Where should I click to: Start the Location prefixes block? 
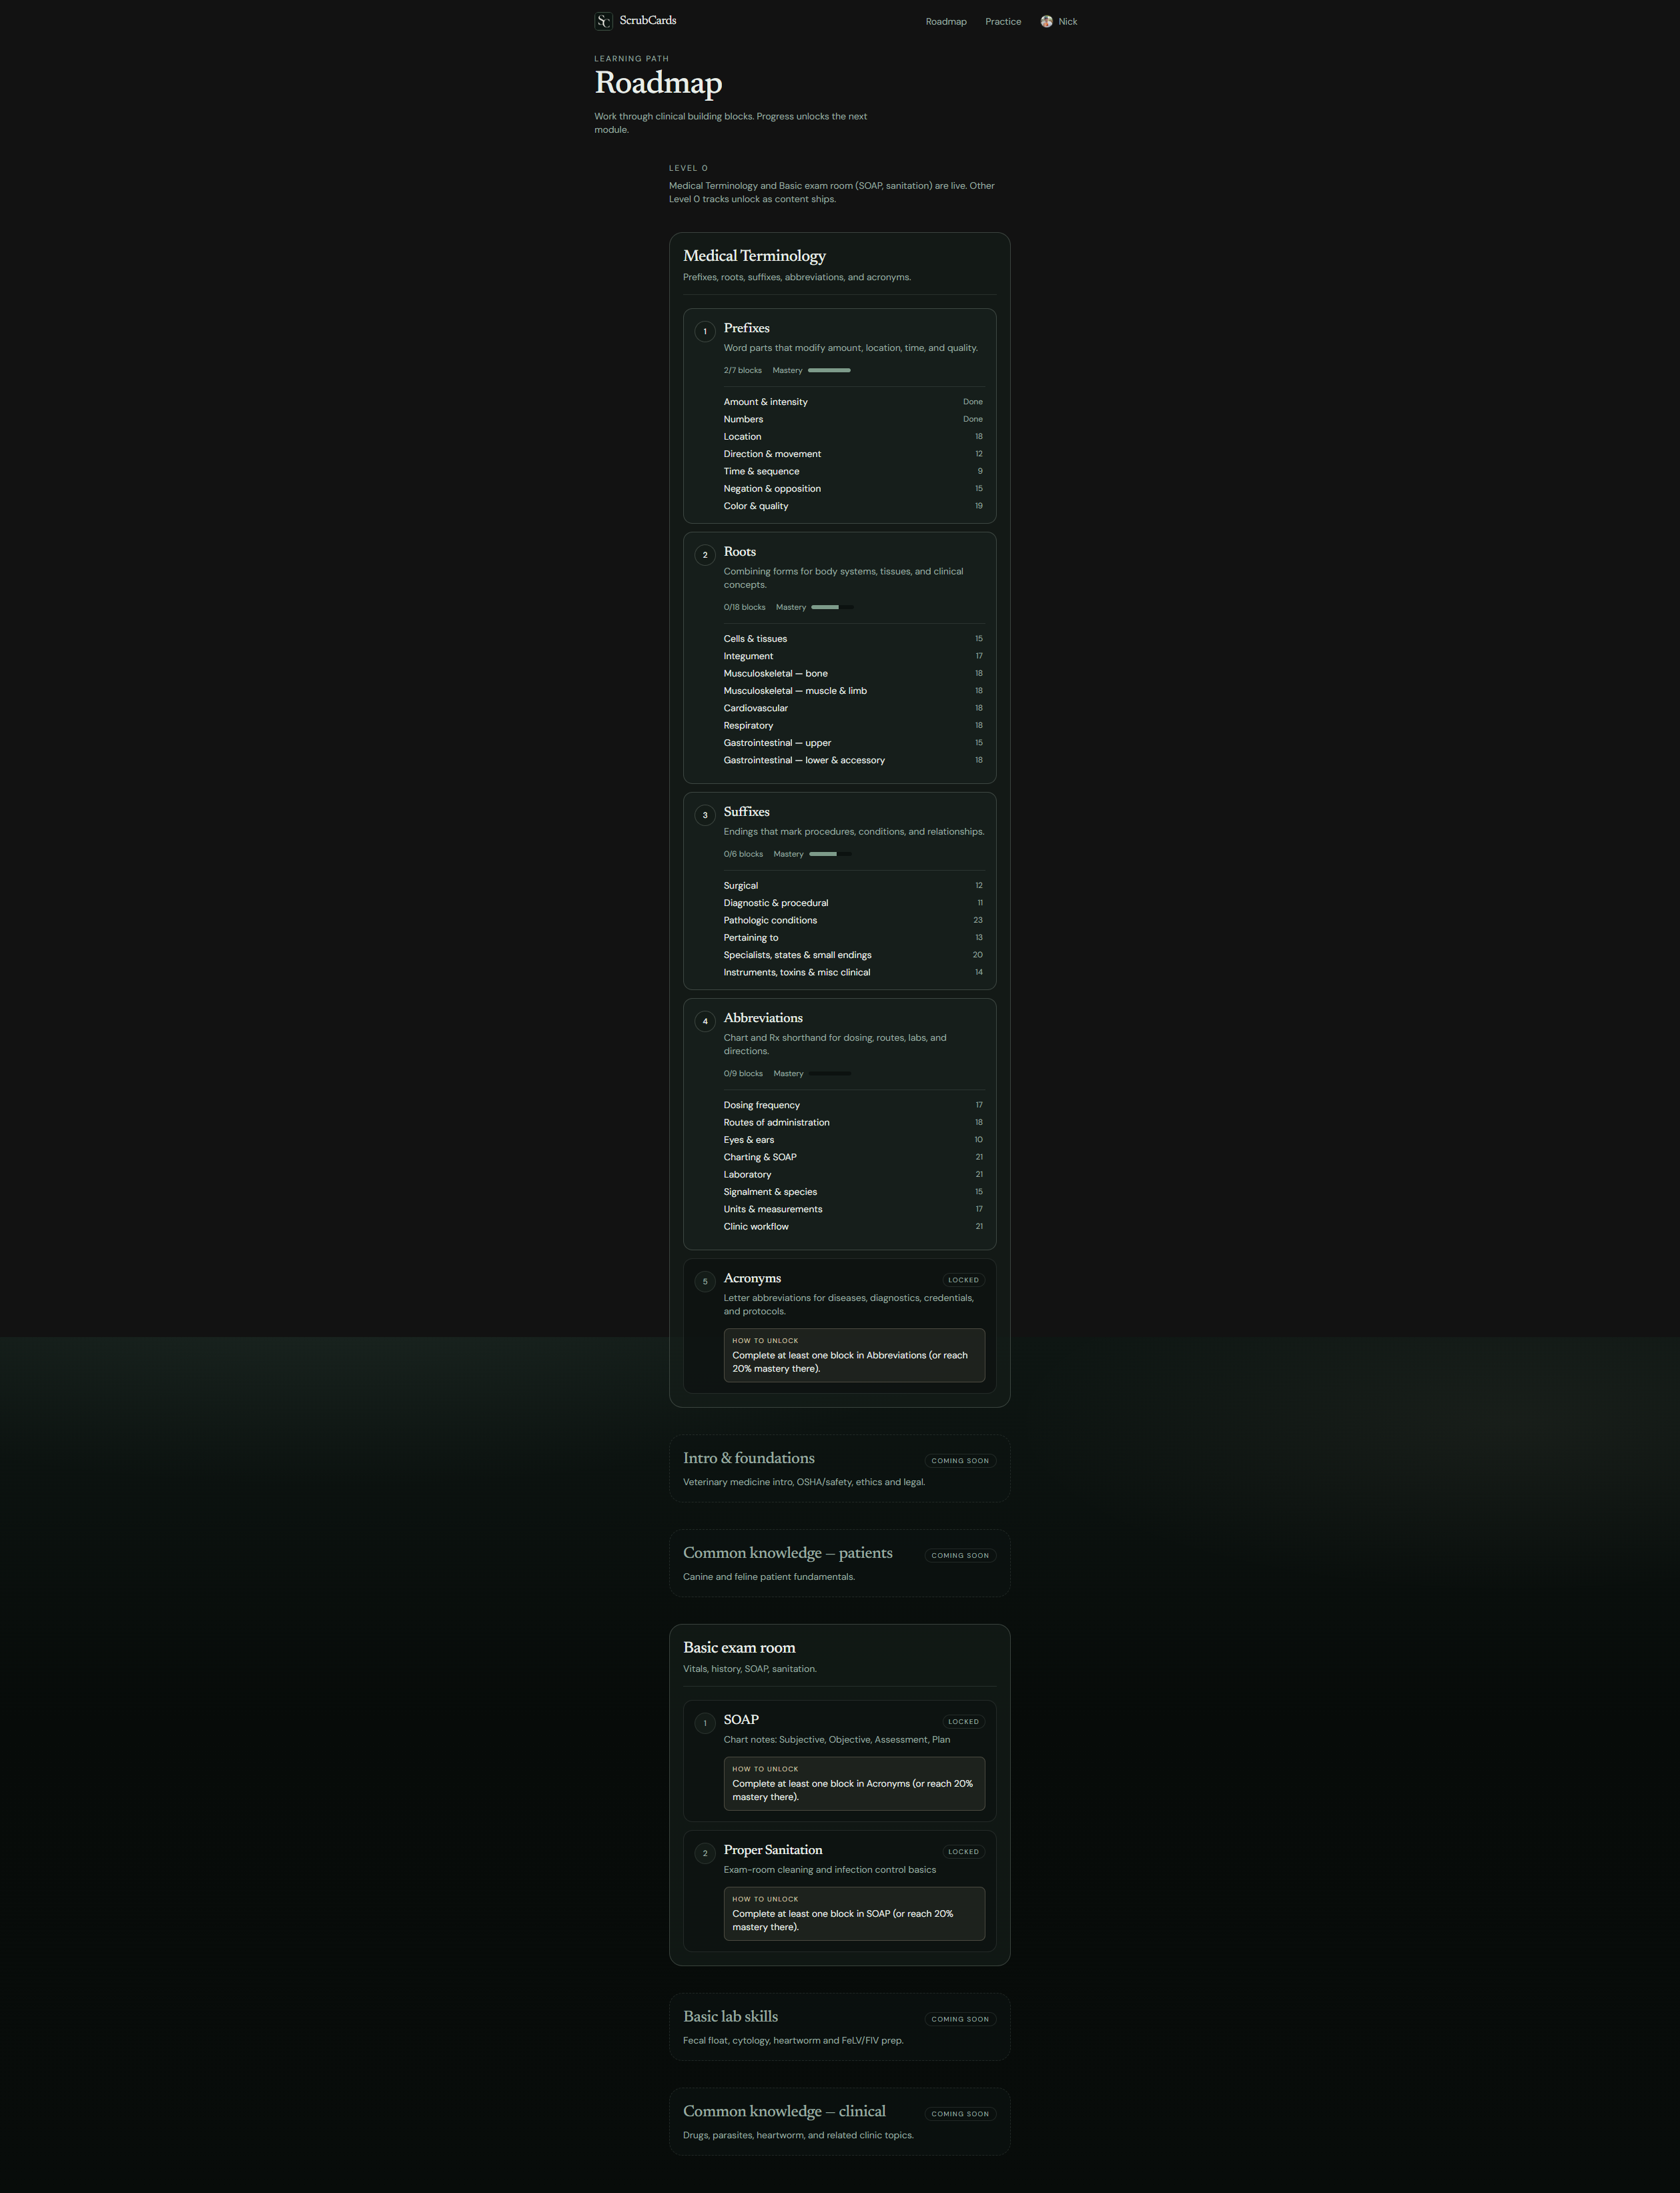coord(853,437)
